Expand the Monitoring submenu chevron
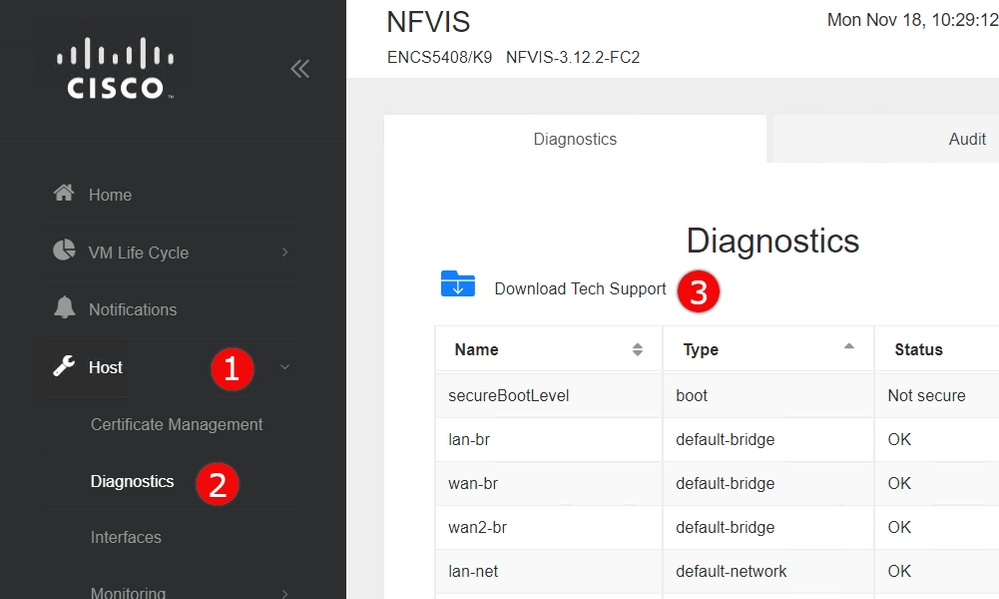Image resolution: width=999 pixels, height=599 pixels. (285, 593)
